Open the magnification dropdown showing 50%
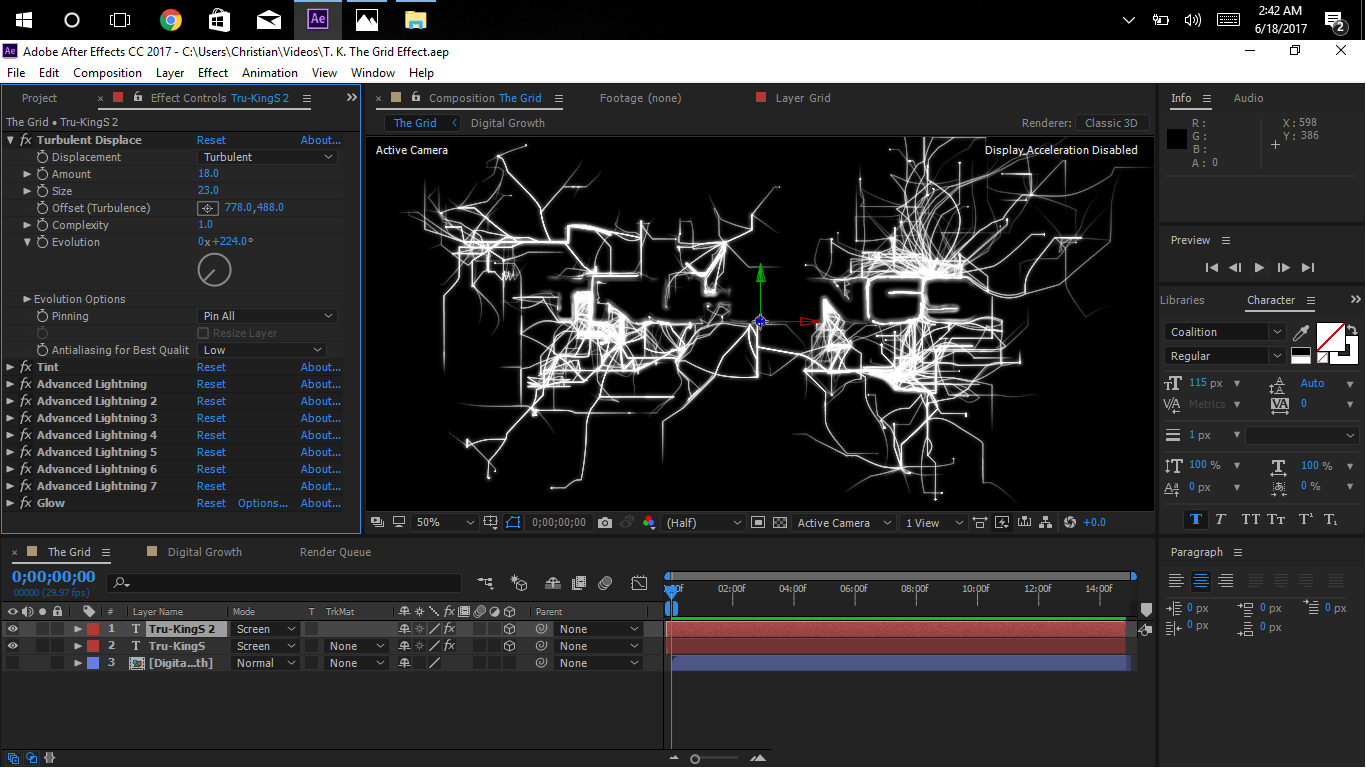Image resolution: width=1366 pixels, height=768 pixels. coord(446,523)
